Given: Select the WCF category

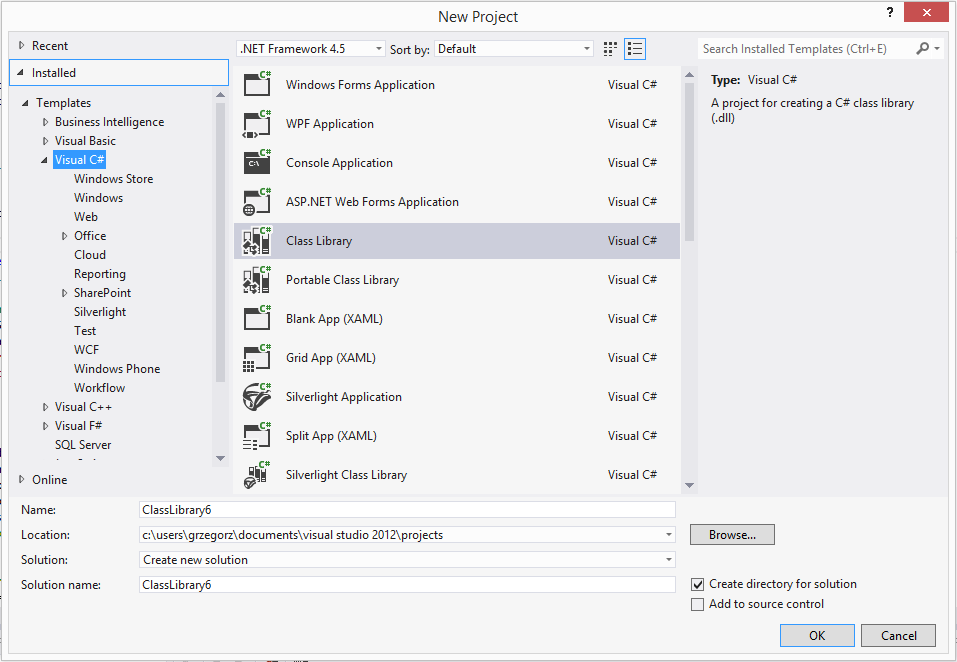Looking at the screenshot, I should click(x=87, y=350).
